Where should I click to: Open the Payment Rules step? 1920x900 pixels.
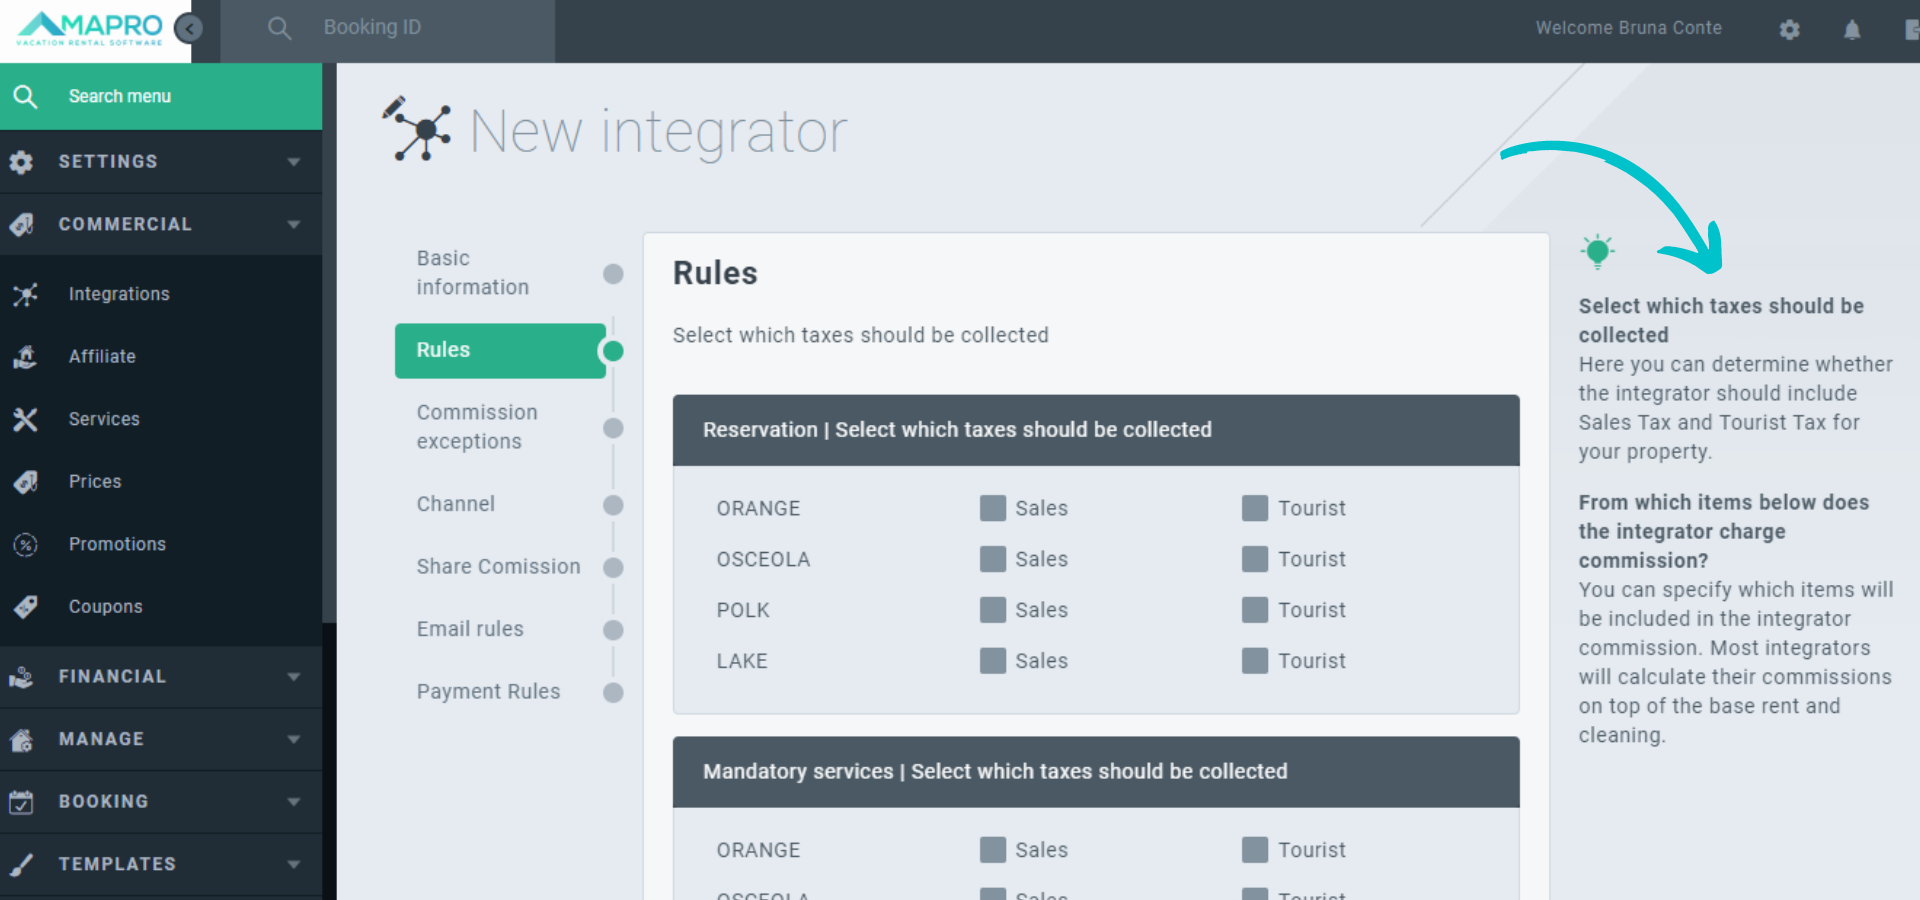(x=488, y=691)
